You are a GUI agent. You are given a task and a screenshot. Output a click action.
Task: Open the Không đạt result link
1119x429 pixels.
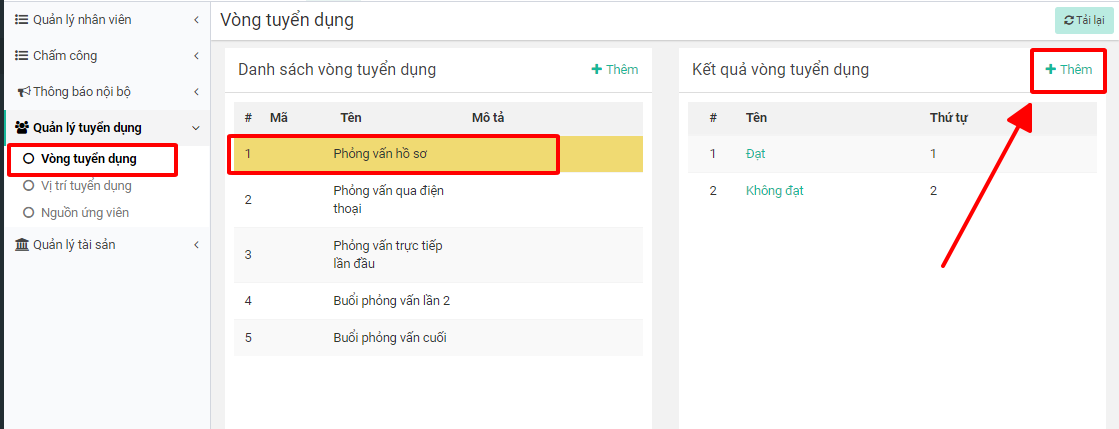coord(774,191)
